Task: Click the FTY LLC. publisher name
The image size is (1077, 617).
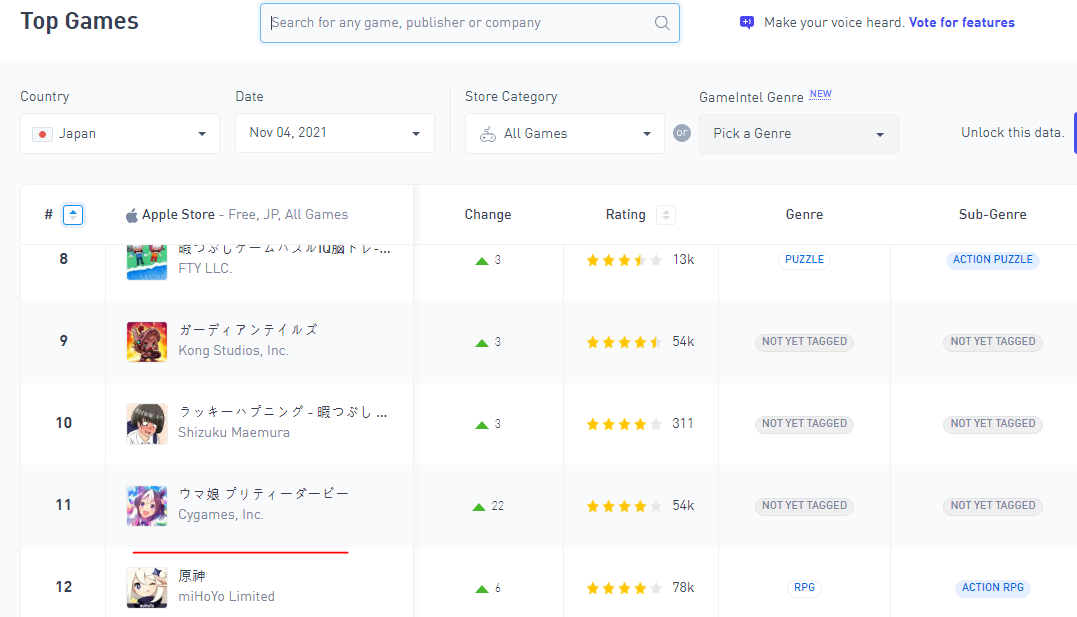Action: pyautogui.click(x=205, y=269)
